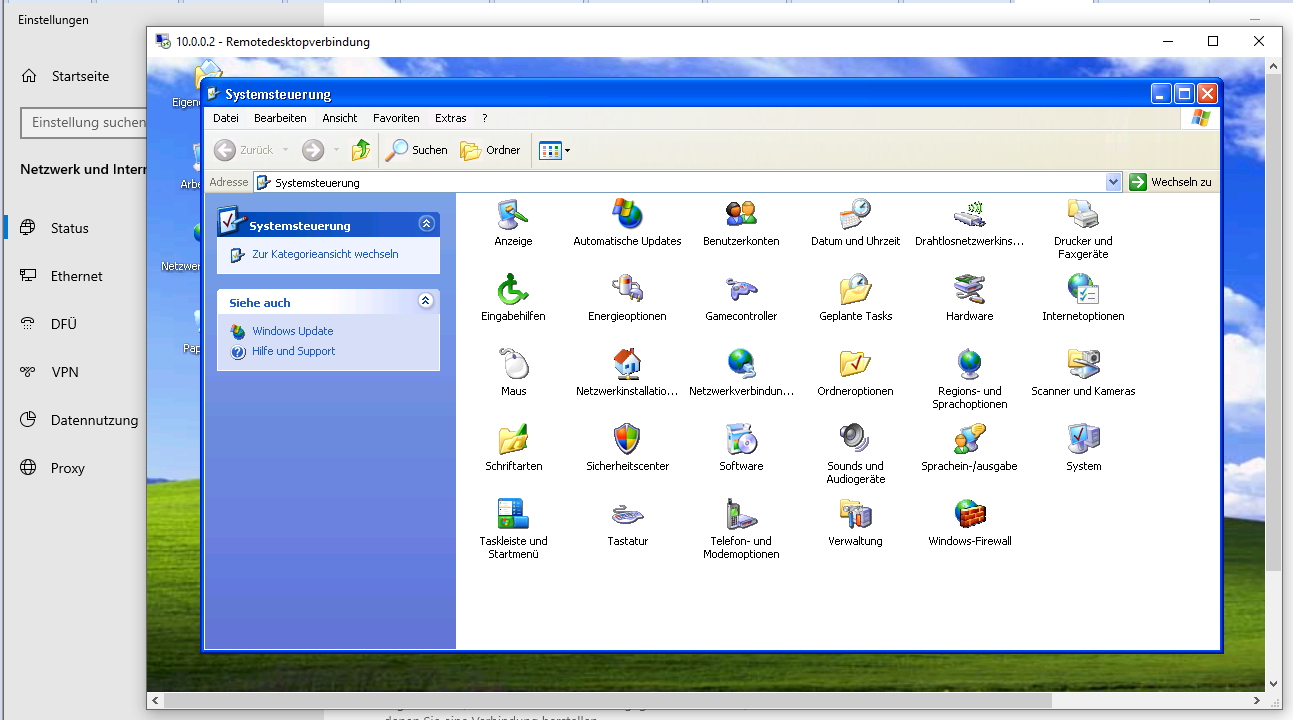1293x720 pixels.
Task: Open the Favoriten menu
Action: (x=396, y=118)
